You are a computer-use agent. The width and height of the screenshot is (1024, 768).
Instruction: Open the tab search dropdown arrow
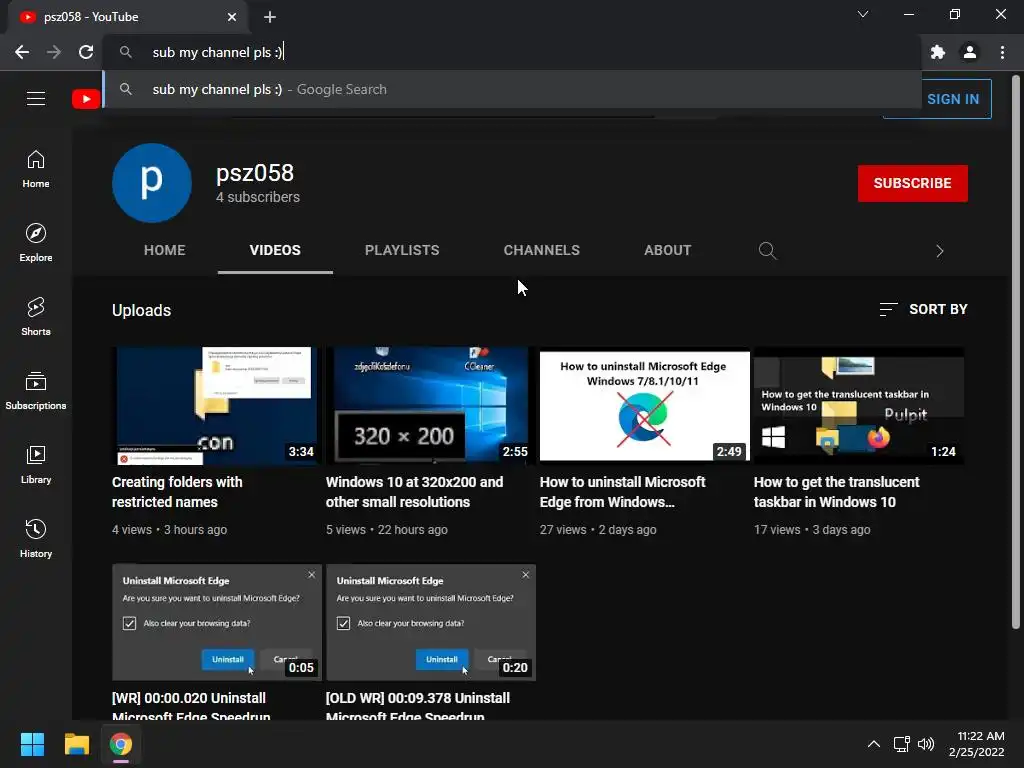pos(863,14)
